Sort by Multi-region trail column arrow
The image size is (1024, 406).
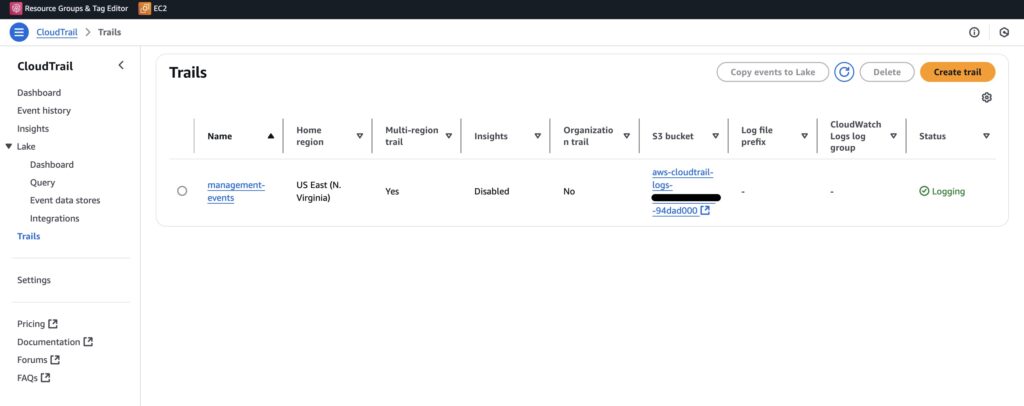point(449,136)
